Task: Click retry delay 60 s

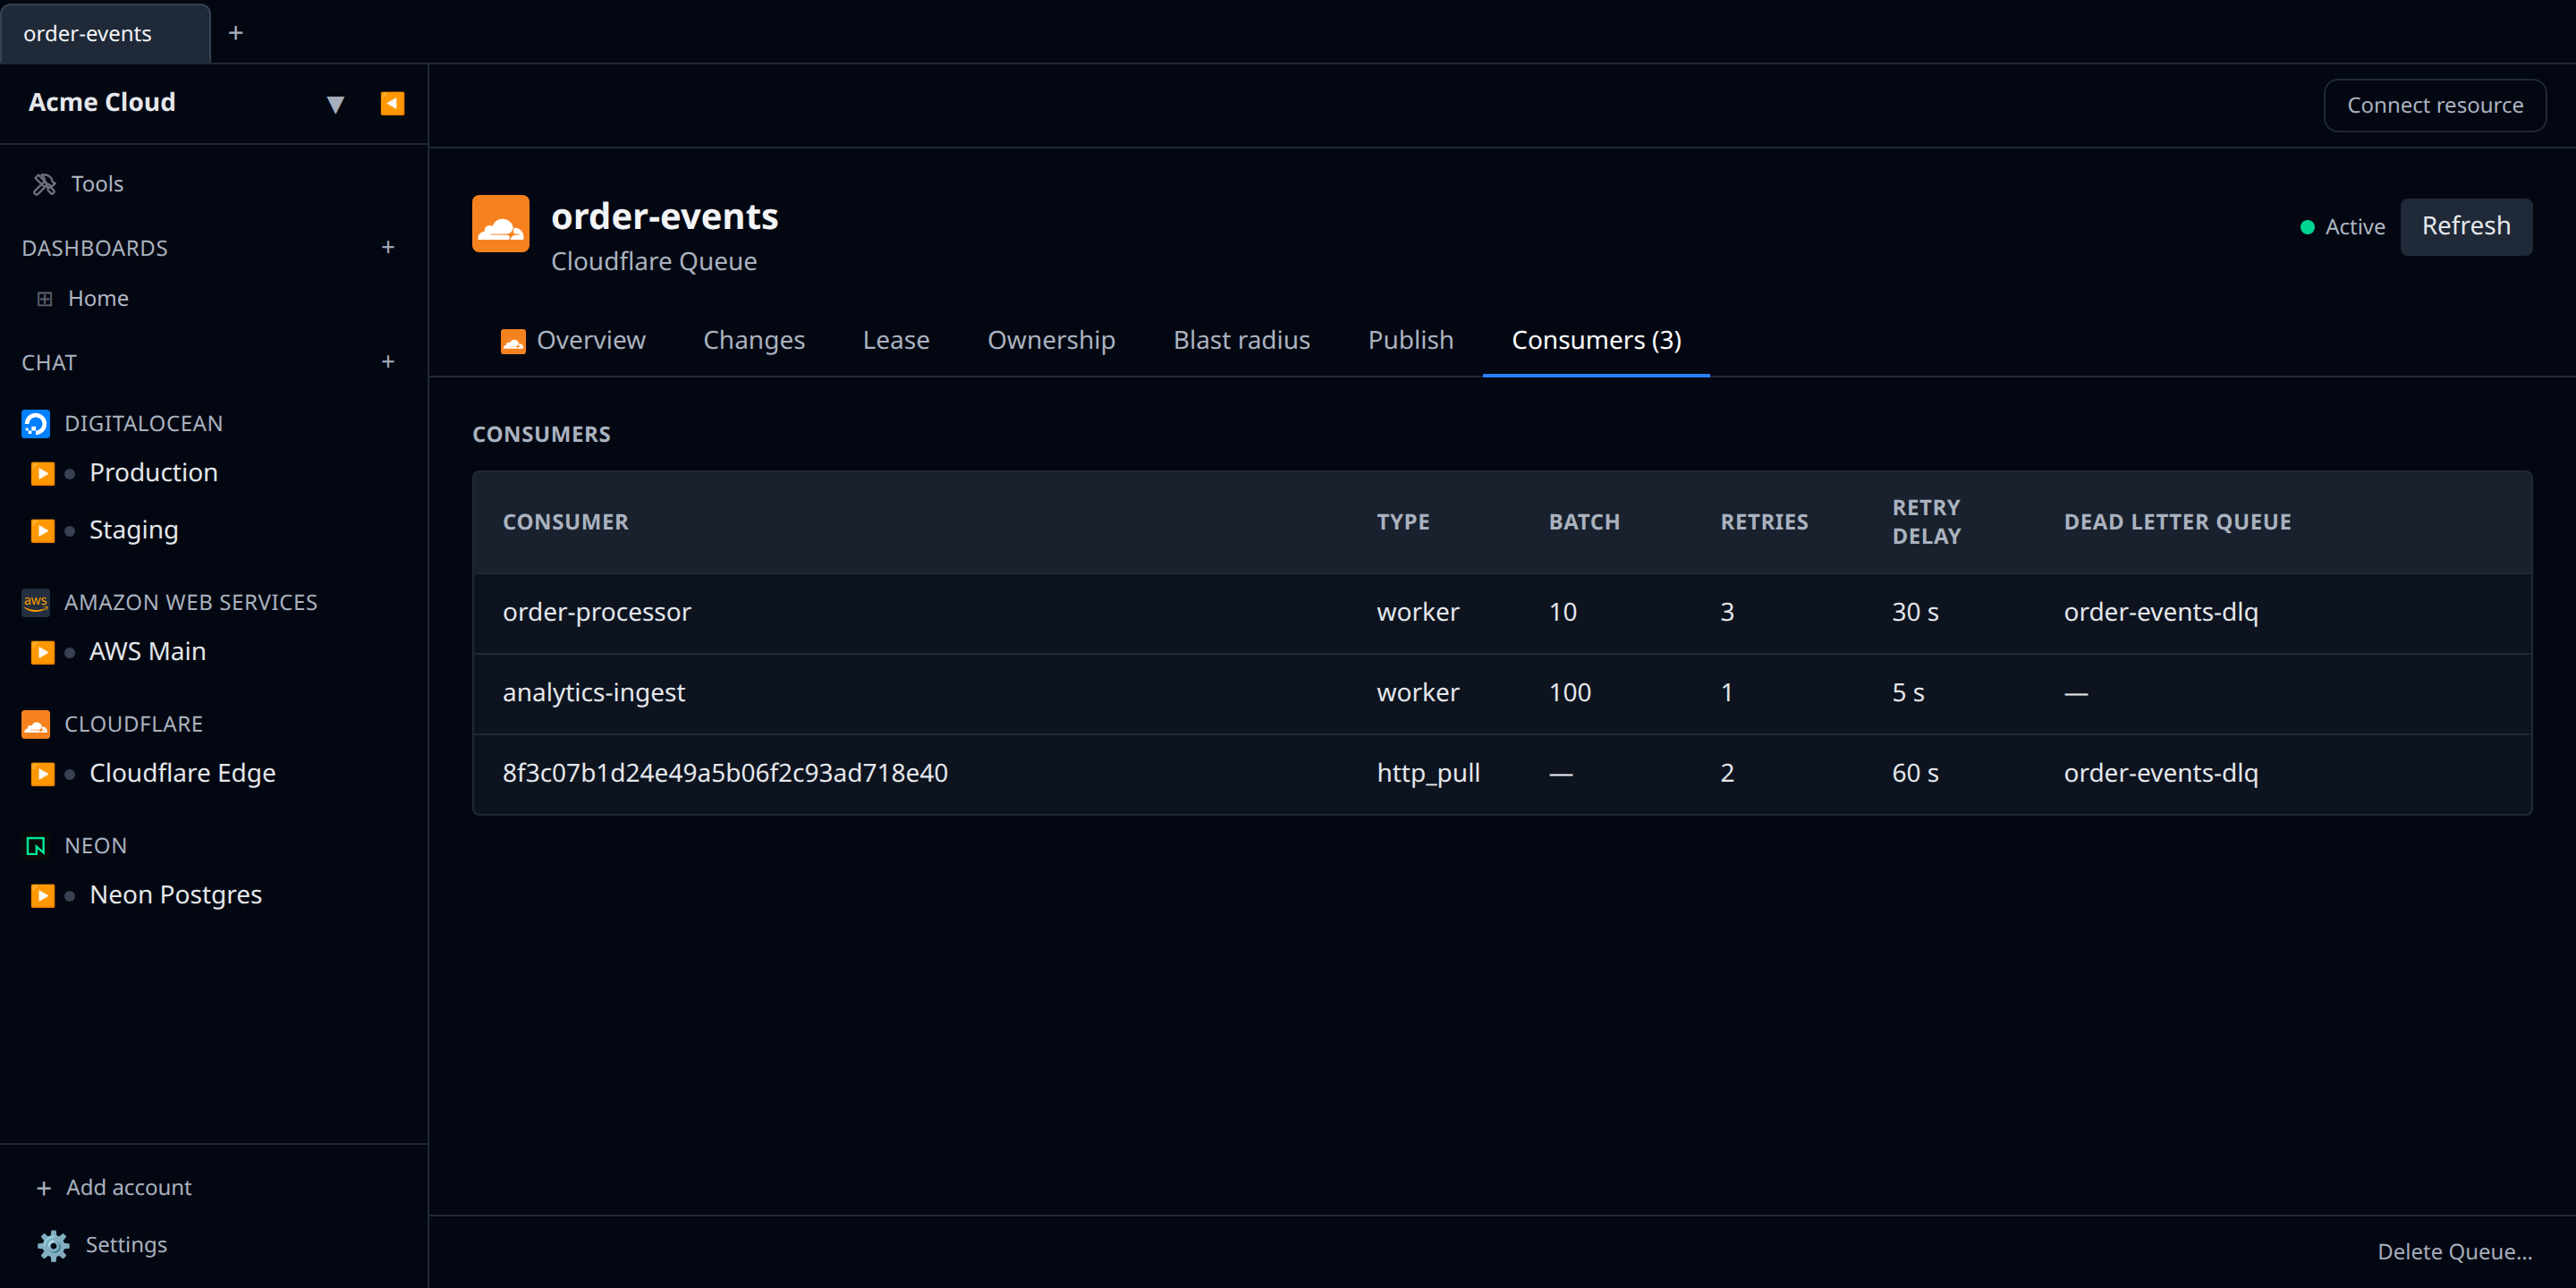Action: tap(1915, 773)
